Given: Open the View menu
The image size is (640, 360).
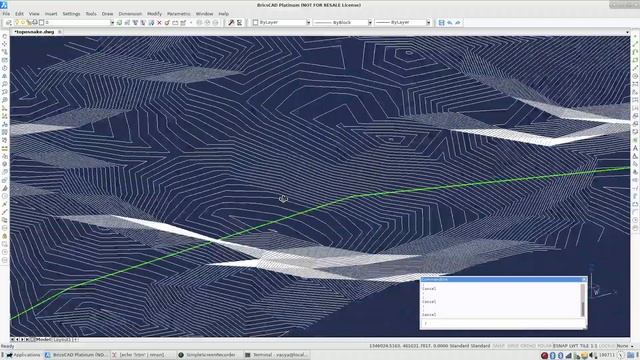Looking at the screenshot, I should pyautogui.click(x=34, y=13).
